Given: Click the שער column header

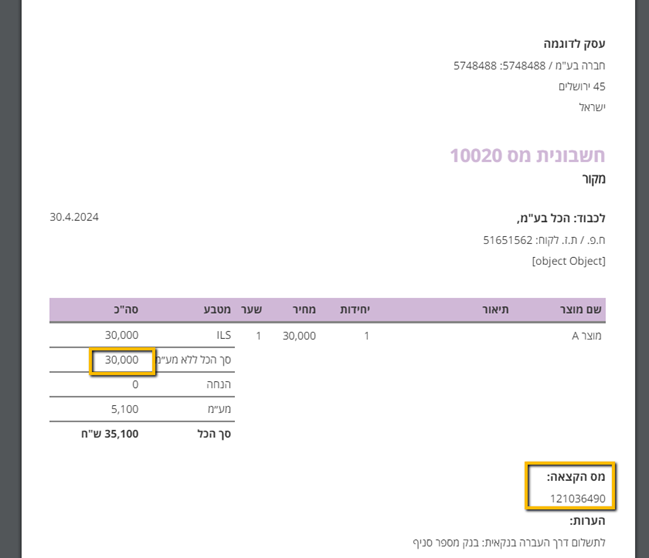Looking at the screenshot, I should pos(252,310).
